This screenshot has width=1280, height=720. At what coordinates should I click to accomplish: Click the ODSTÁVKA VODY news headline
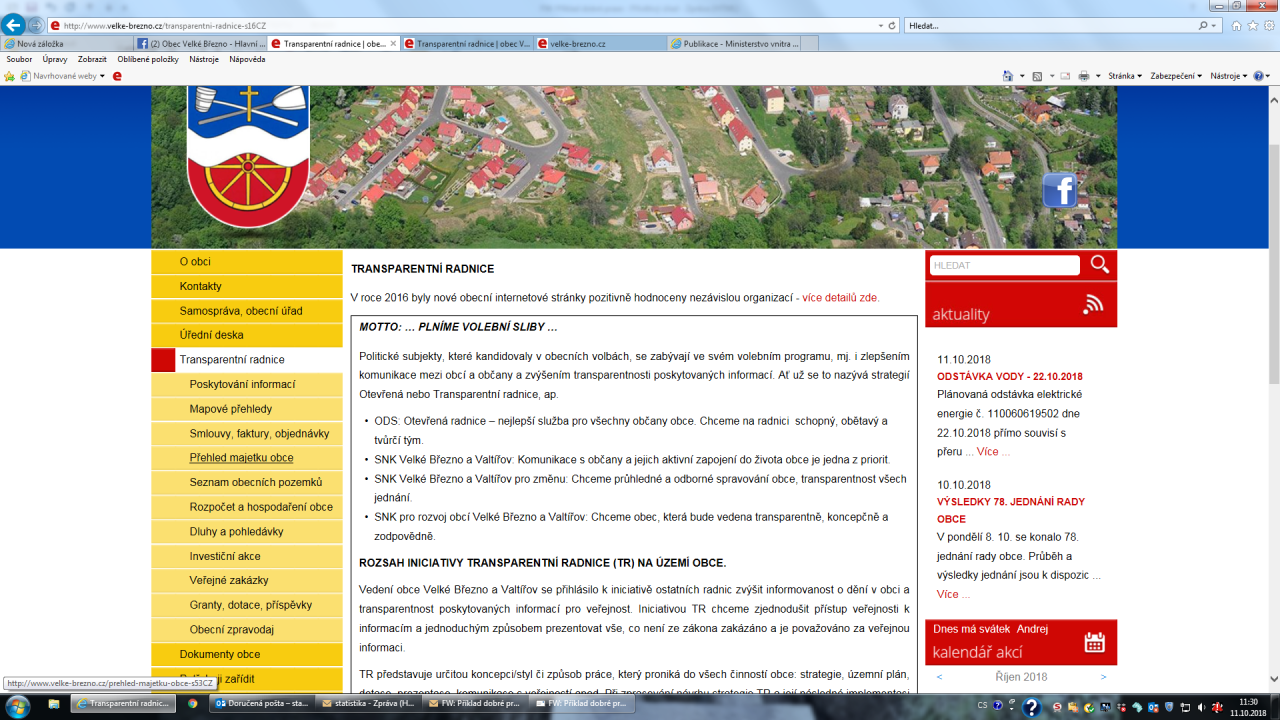click(x=1009, y=377)
